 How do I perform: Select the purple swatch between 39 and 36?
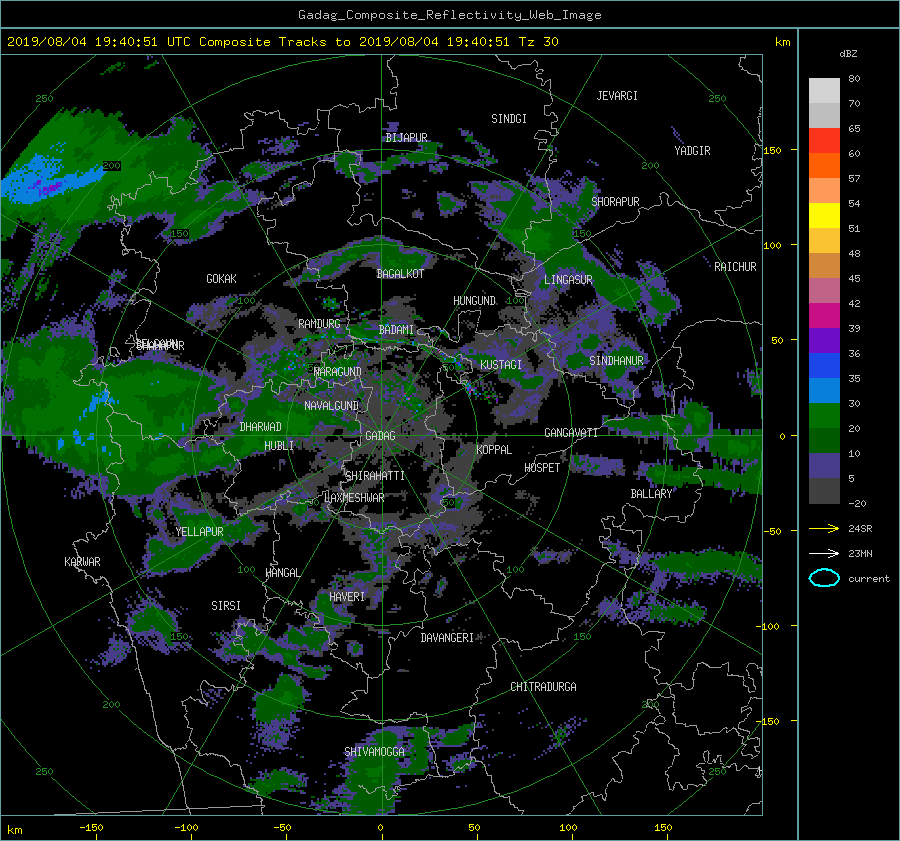[824, 340]
